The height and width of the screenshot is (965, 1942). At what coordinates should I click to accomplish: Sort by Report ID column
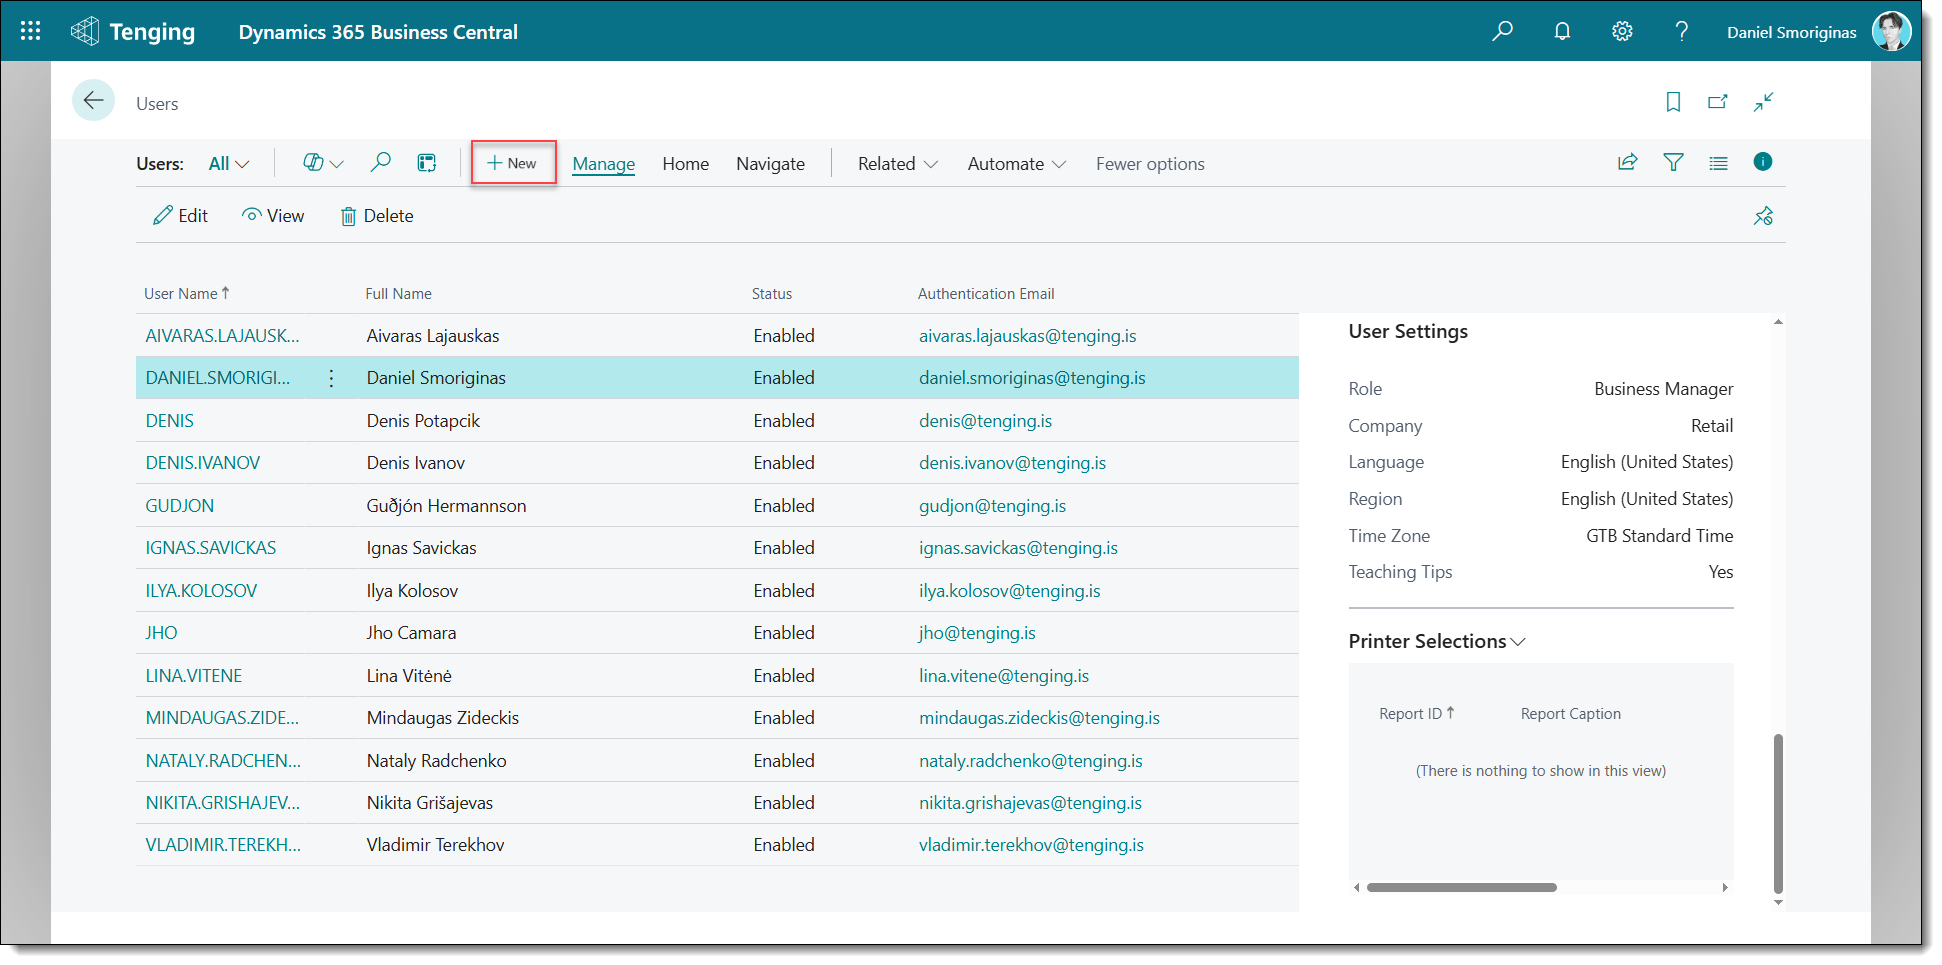pos(1416,714)
